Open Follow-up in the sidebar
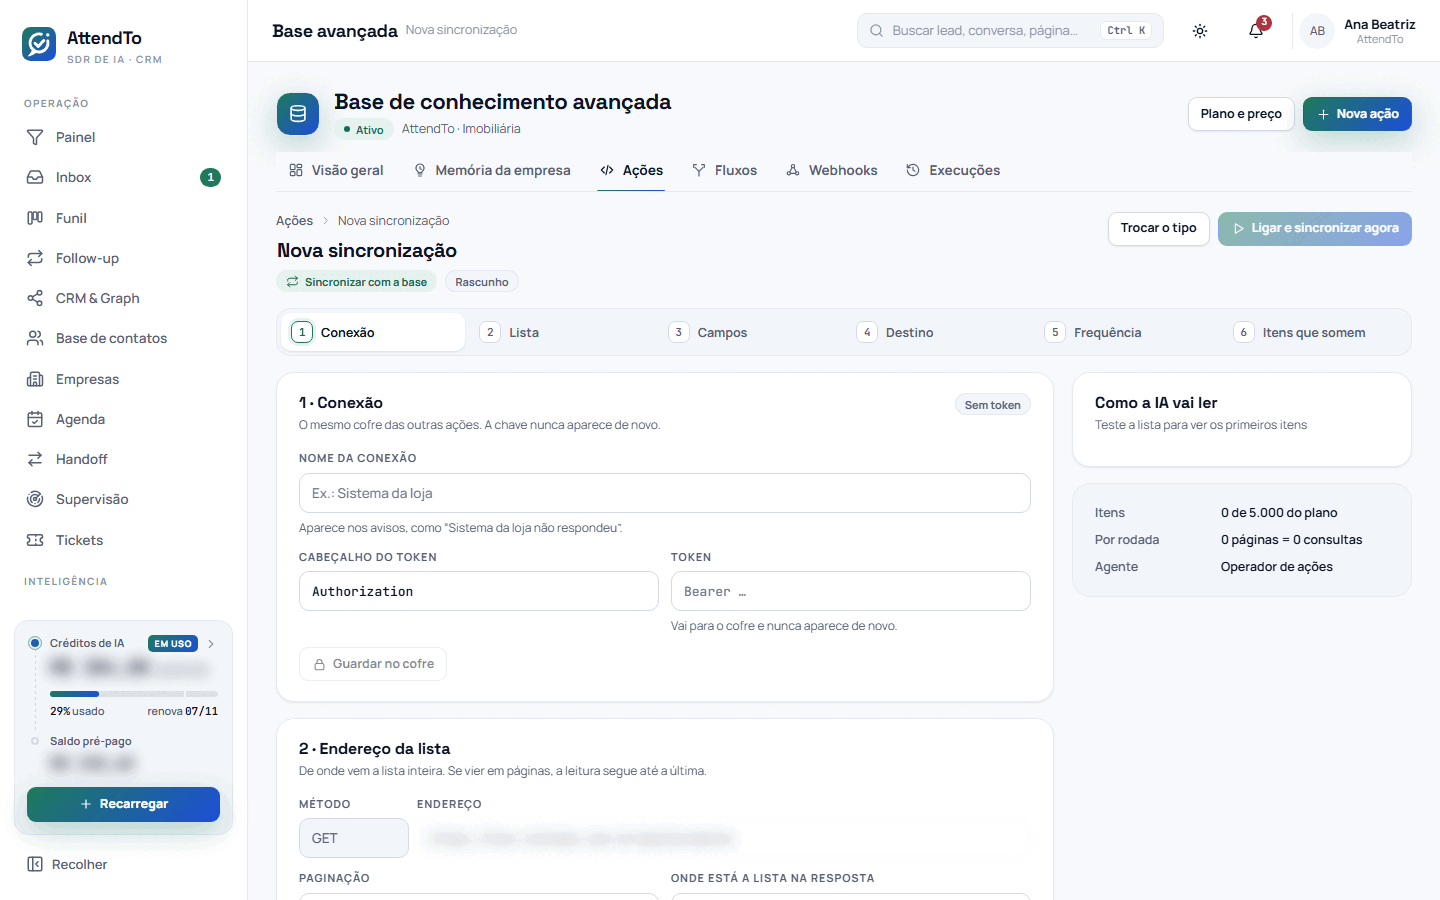The height and width of the screenshot is (900, 1440). [124, 258]
